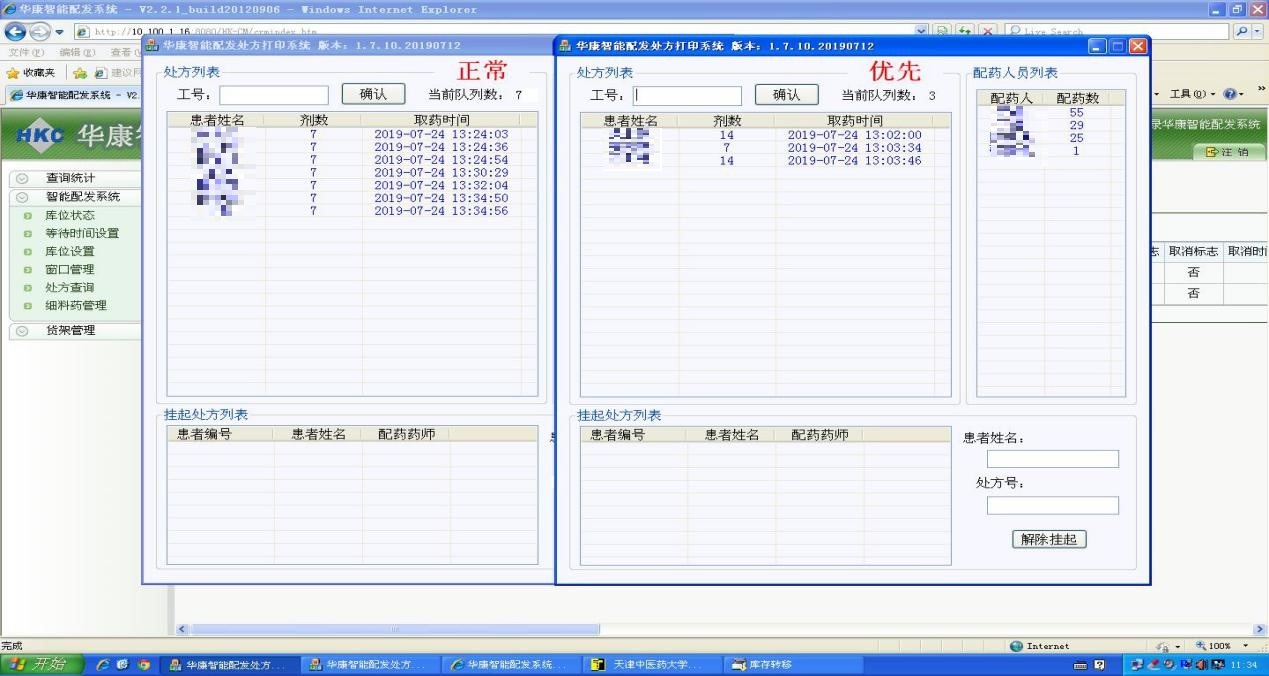Click the Internet zone status bar indicator
Screen dimensions: 1269x676
coord(1040,646)
